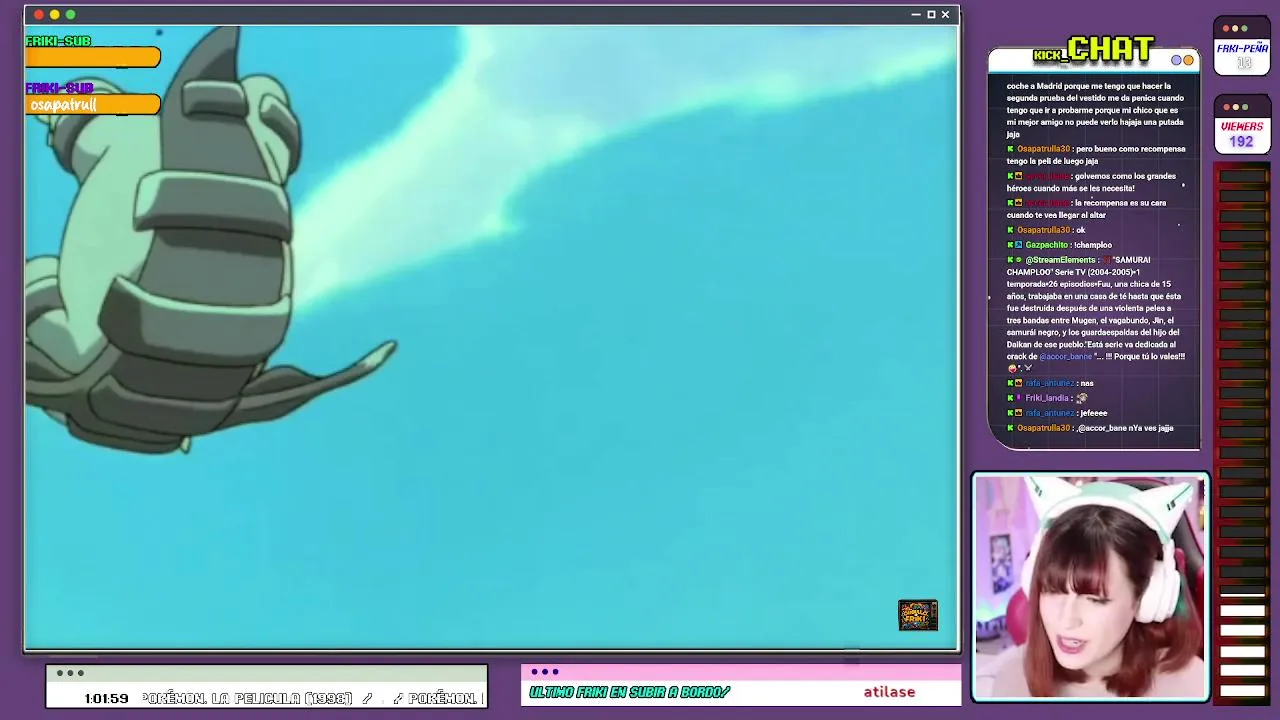Open Gazpachito's profile from chat

[x=1046, y=245]
